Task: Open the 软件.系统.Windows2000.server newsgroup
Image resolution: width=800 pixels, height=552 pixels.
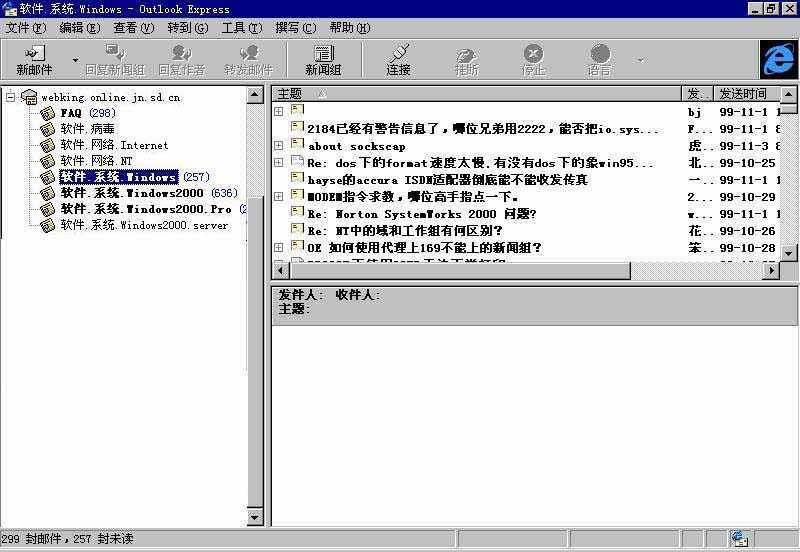Action: coord(144,224)
